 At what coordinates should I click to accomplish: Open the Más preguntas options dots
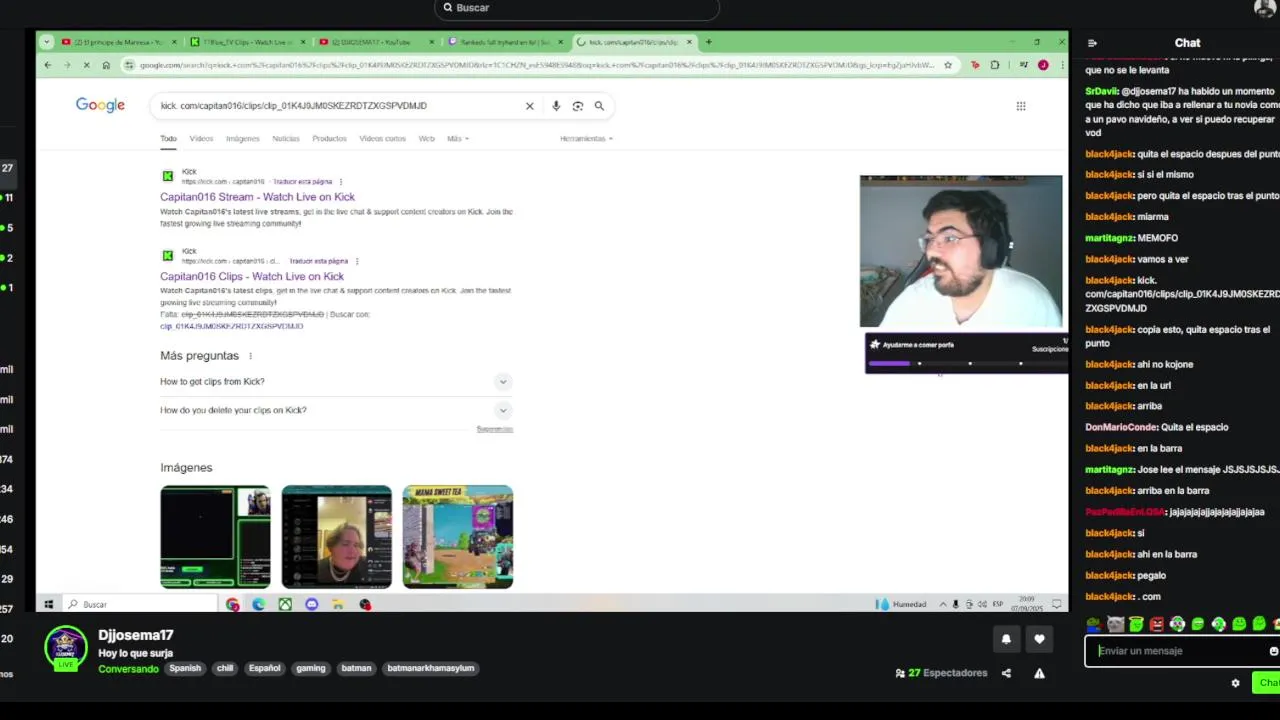(250, 356)
